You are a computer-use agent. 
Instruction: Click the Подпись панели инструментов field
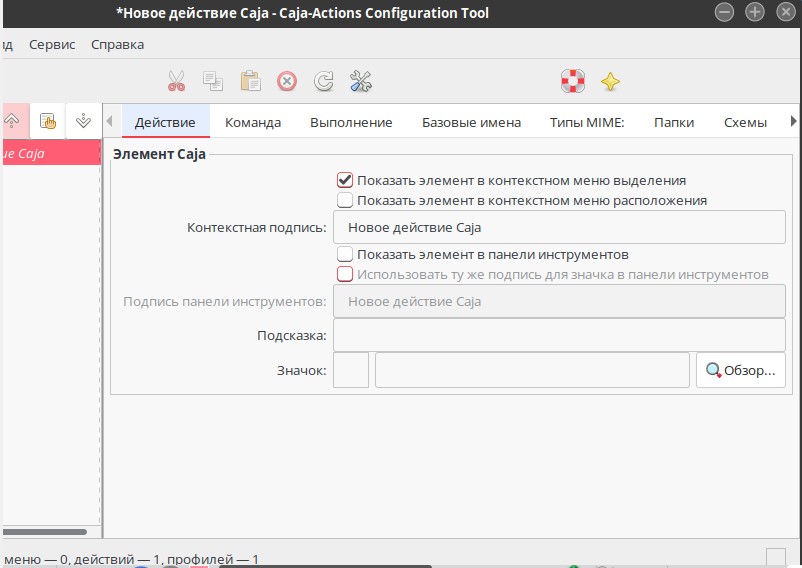click(560, 301)
